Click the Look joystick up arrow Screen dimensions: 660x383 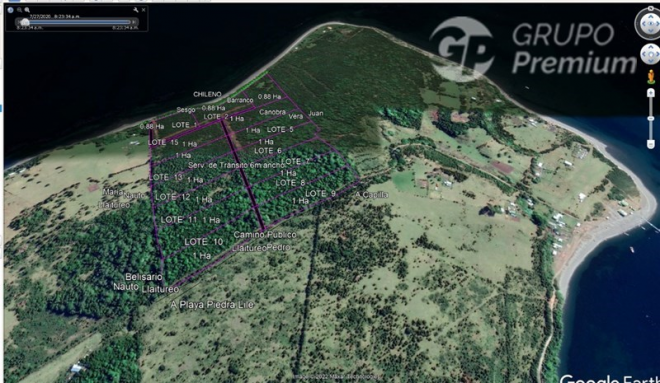[x=651, y=16]
